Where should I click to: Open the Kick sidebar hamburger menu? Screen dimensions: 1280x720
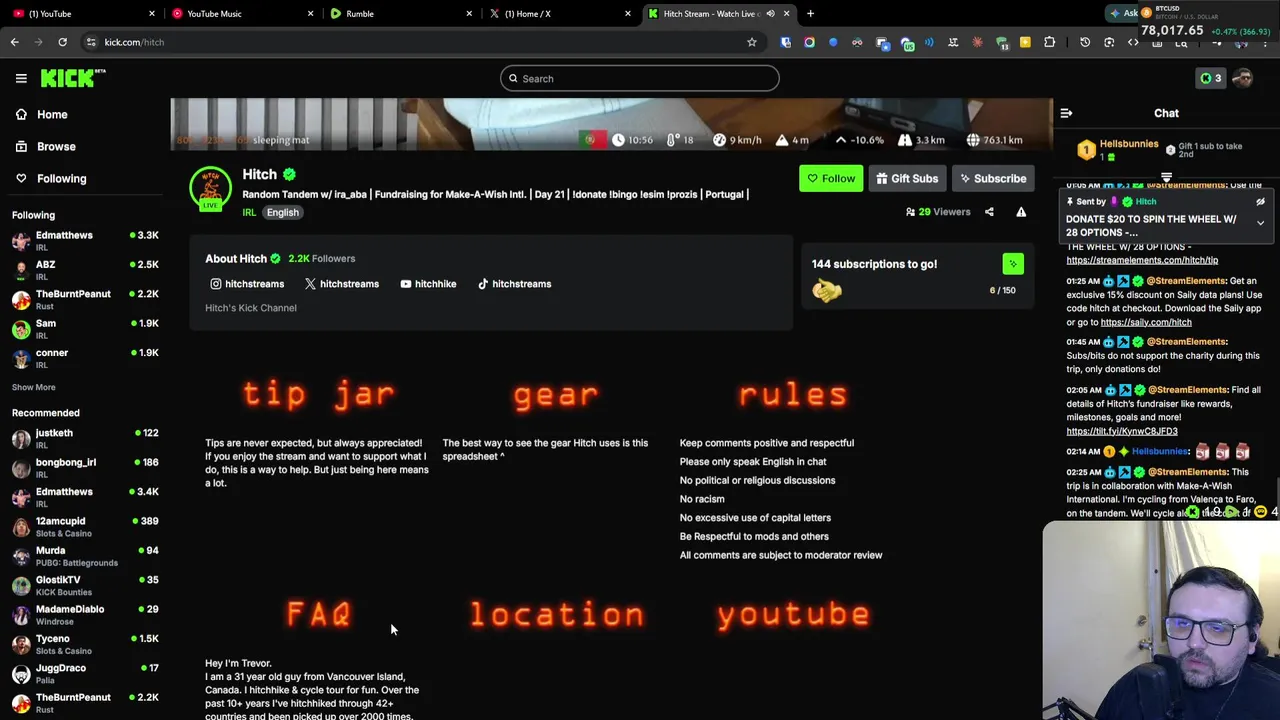pos(21,78)
